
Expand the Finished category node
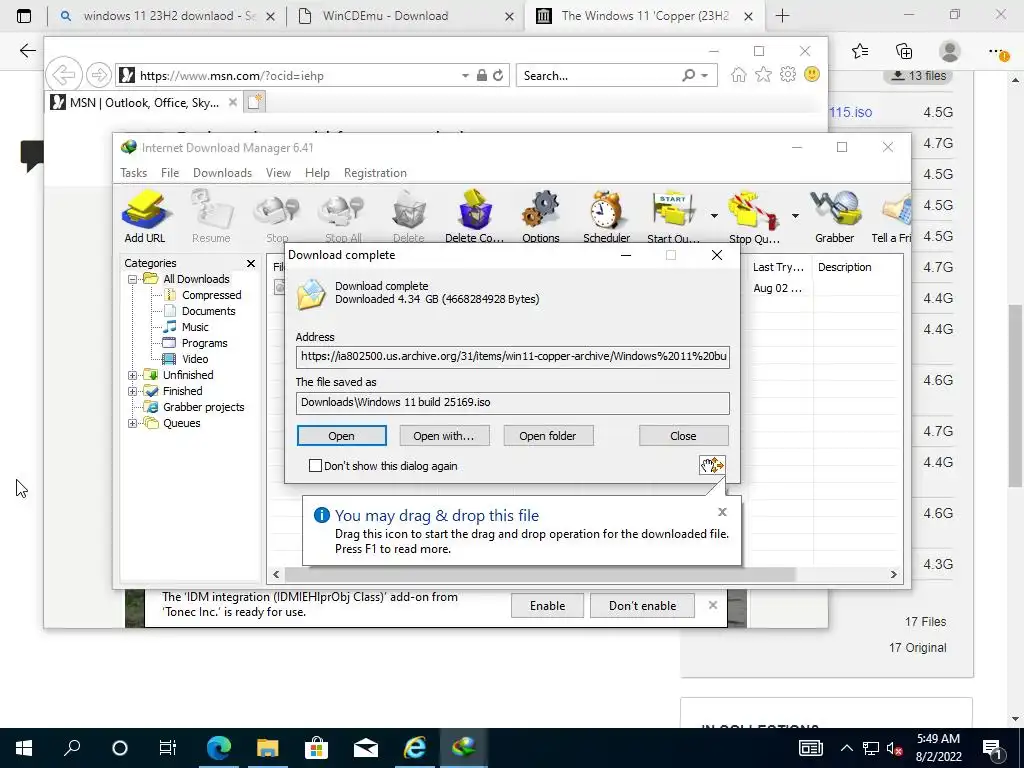(x=133, y=391)
